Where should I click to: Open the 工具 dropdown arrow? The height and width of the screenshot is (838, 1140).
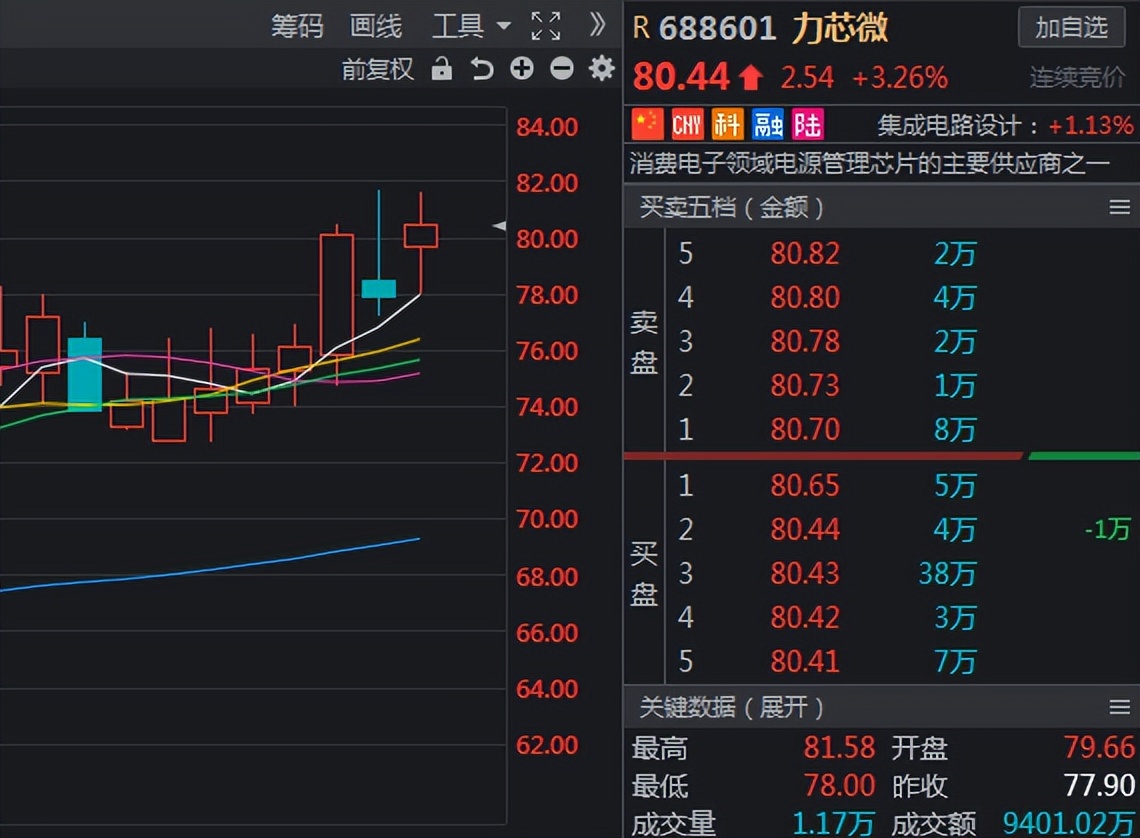point(505,27)
